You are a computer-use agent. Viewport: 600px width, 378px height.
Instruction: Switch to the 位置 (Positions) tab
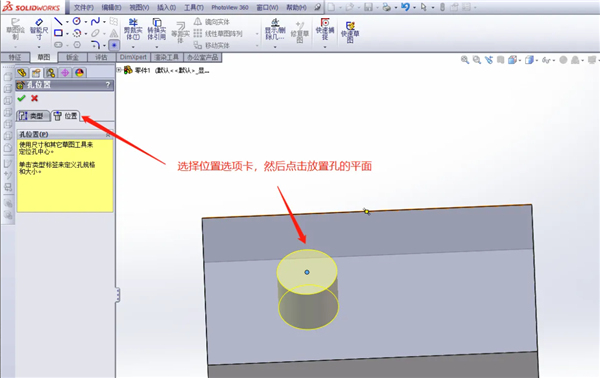[x=65, y=116]
